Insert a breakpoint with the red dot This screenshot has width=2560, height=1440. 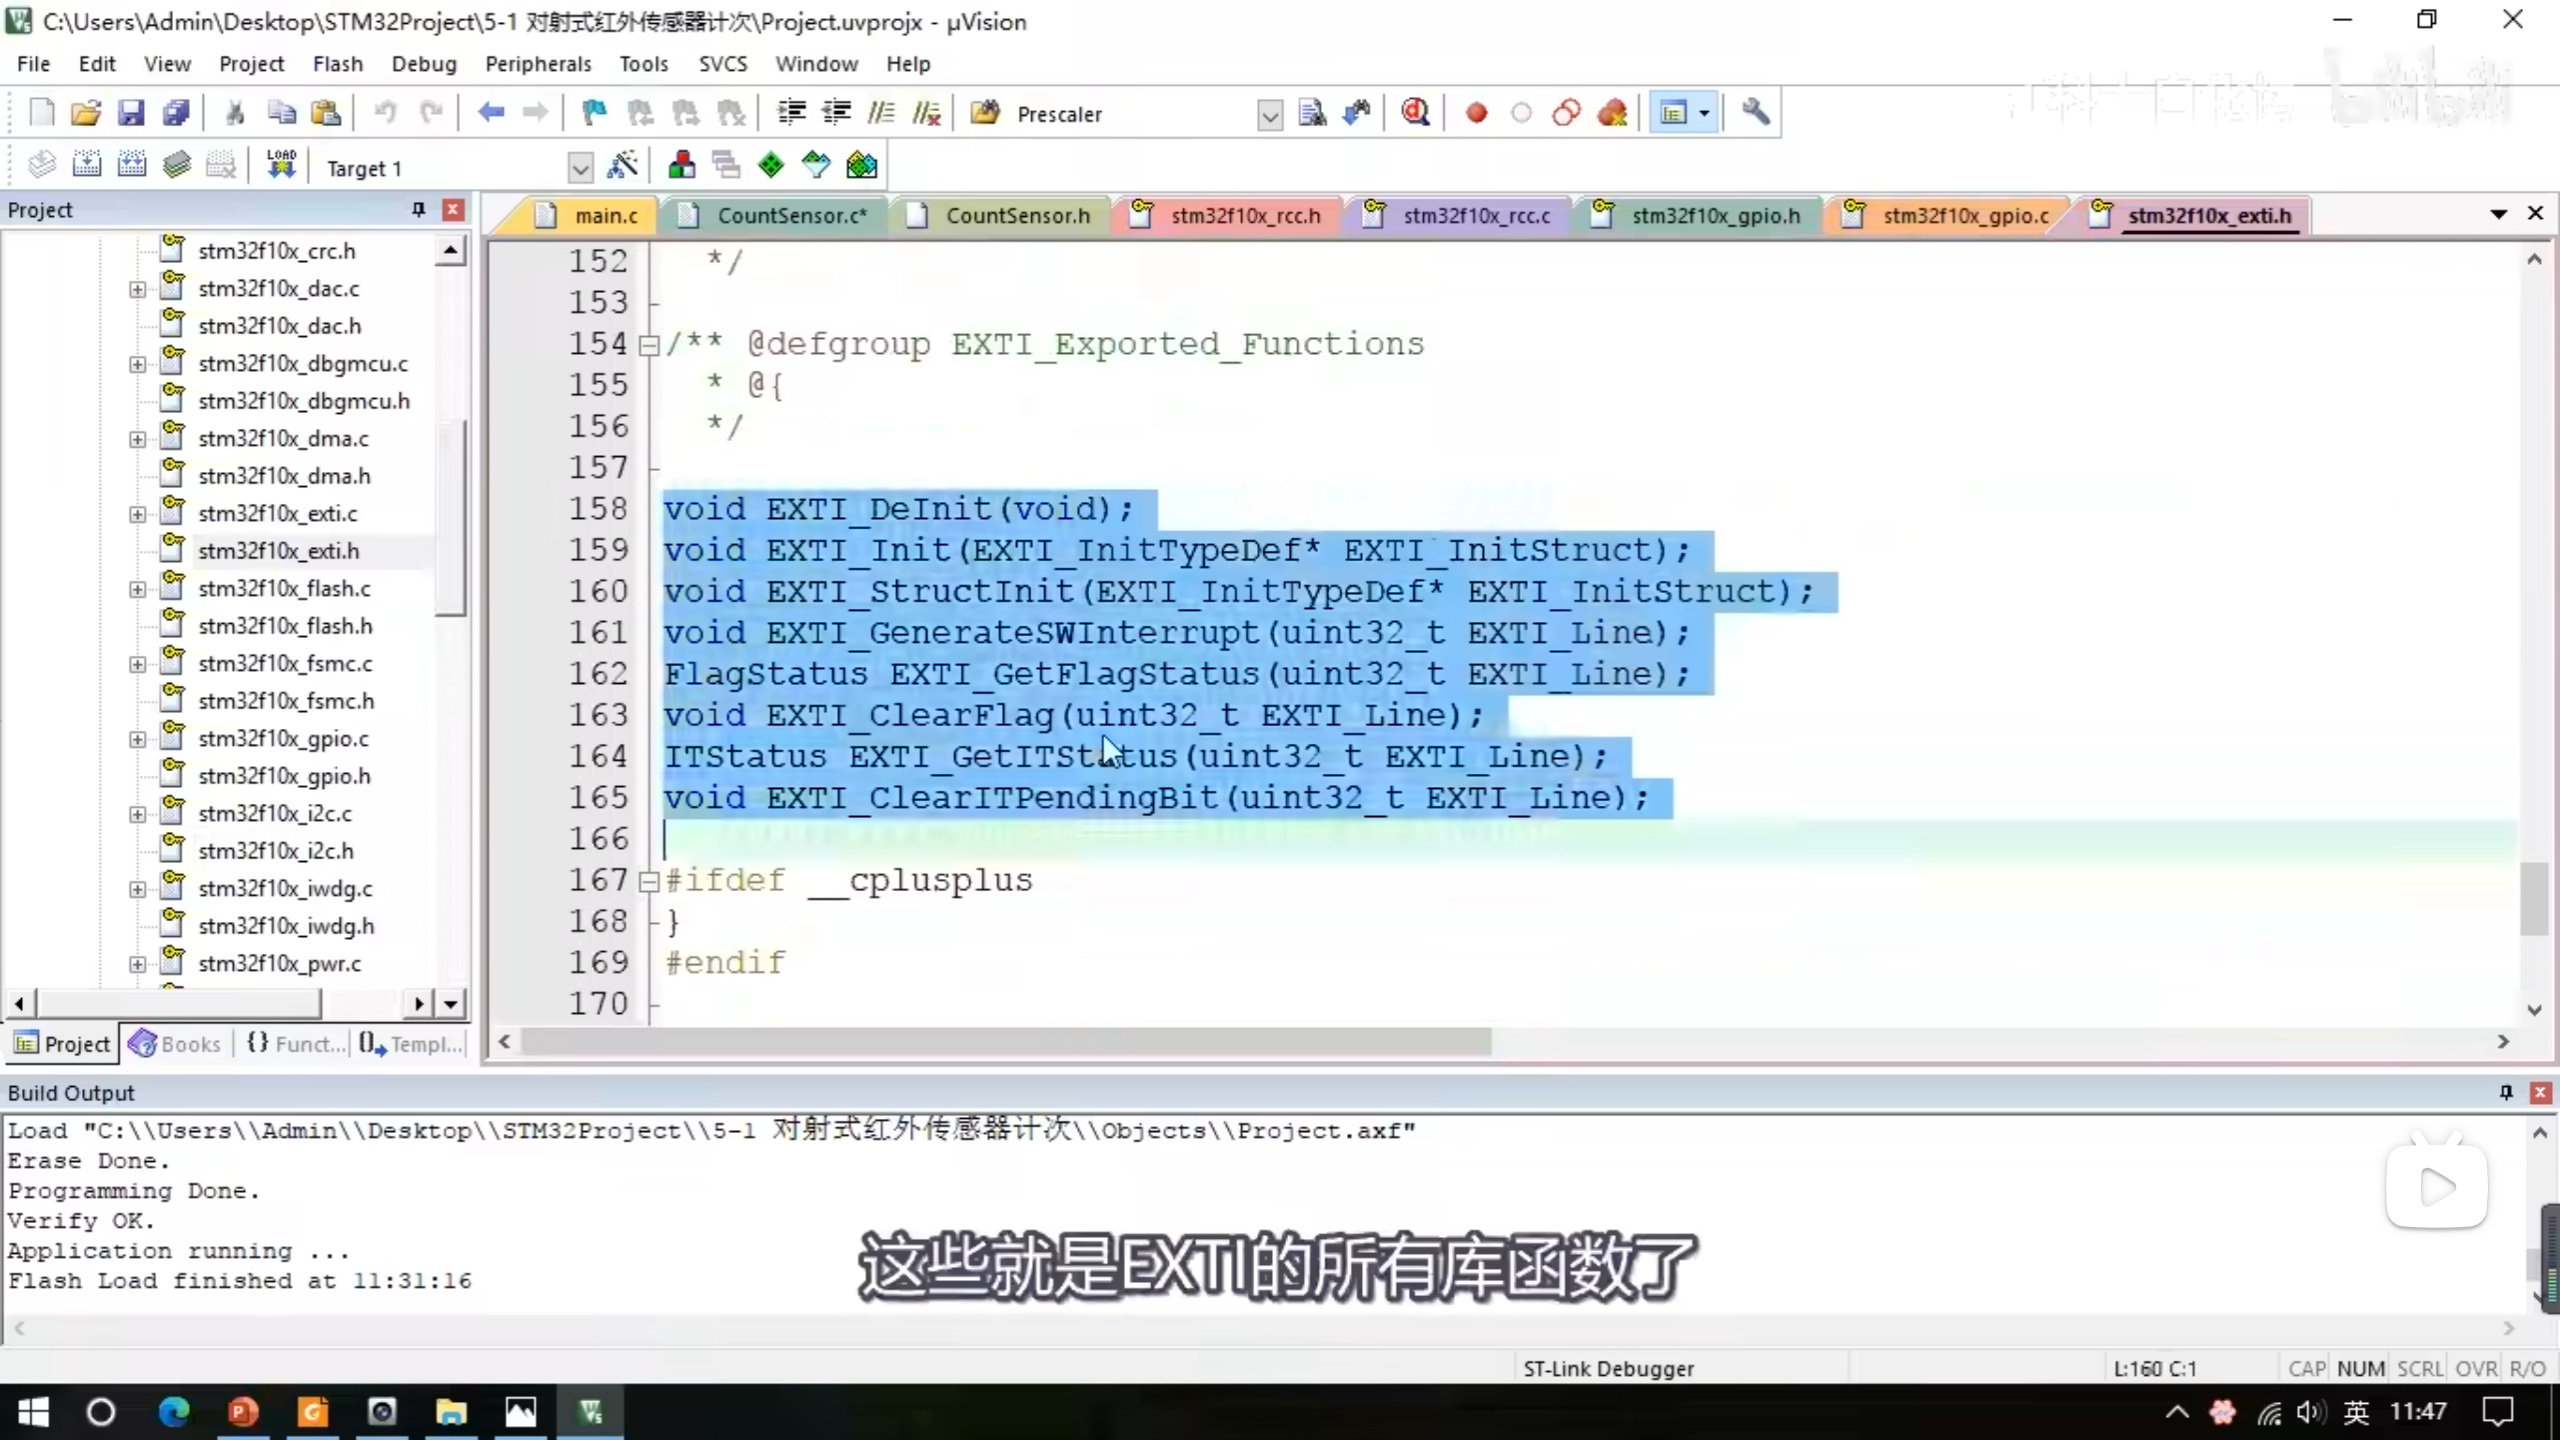point(1476,113)
